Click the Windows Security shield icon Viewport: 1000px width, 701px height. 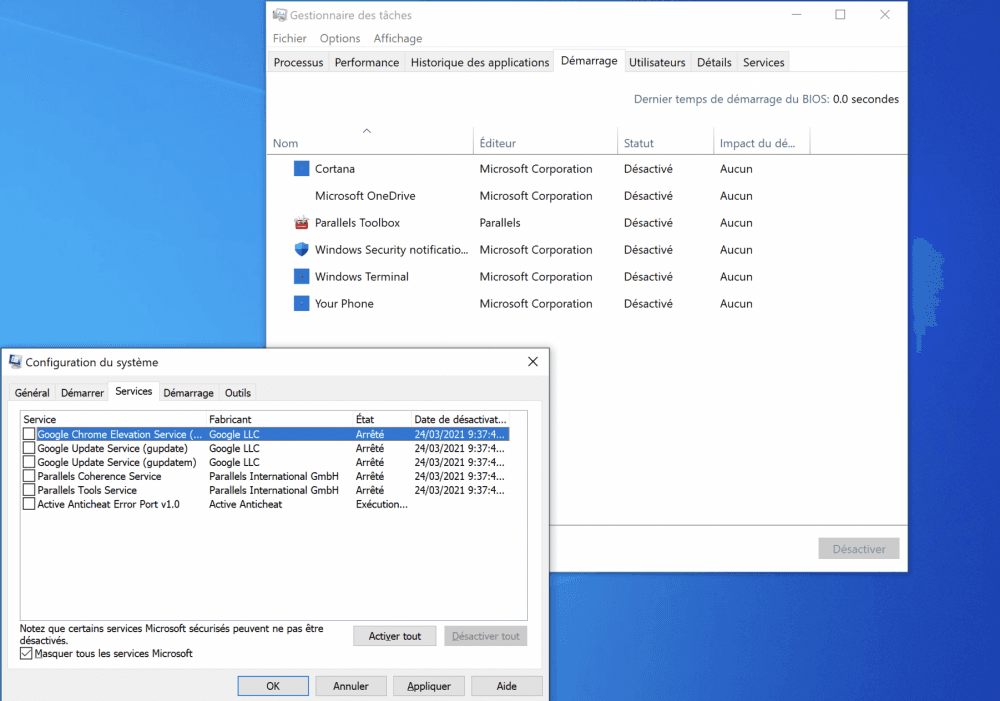[x=301, y=250]
